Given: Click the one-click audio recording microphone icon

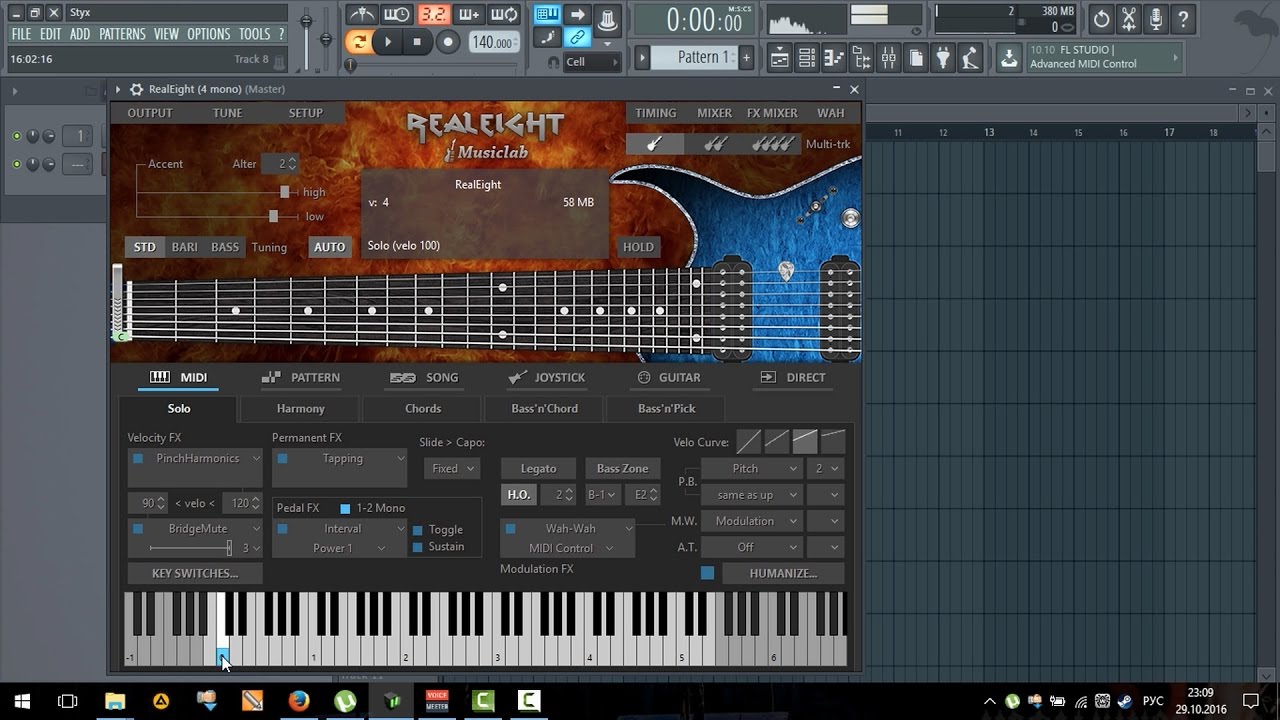Looking at the screenshot, I should [x=1156, y=18].
